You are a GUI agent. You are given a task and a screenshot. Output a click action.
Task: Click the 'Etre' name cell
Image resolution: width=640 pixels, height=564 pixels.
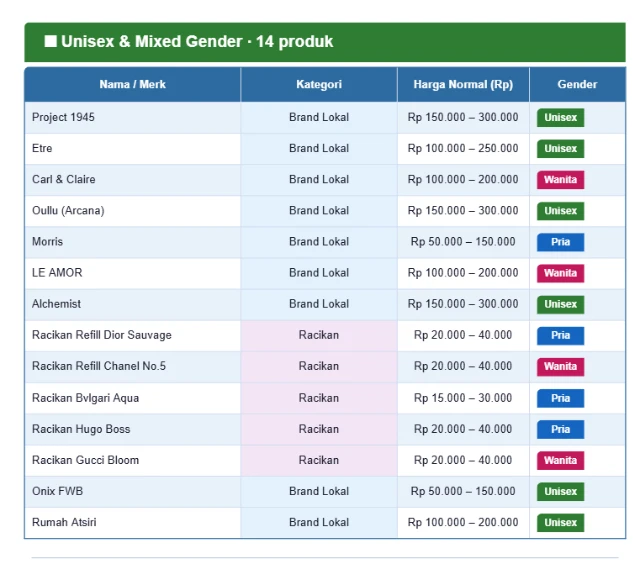[x=133, y=149]
